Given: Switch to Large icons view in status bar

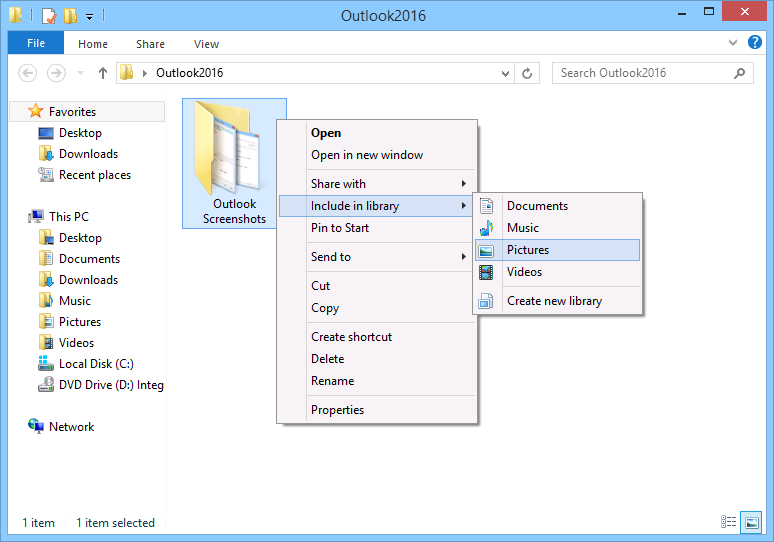Looking at the screenshot, I should tap(750, 522).
